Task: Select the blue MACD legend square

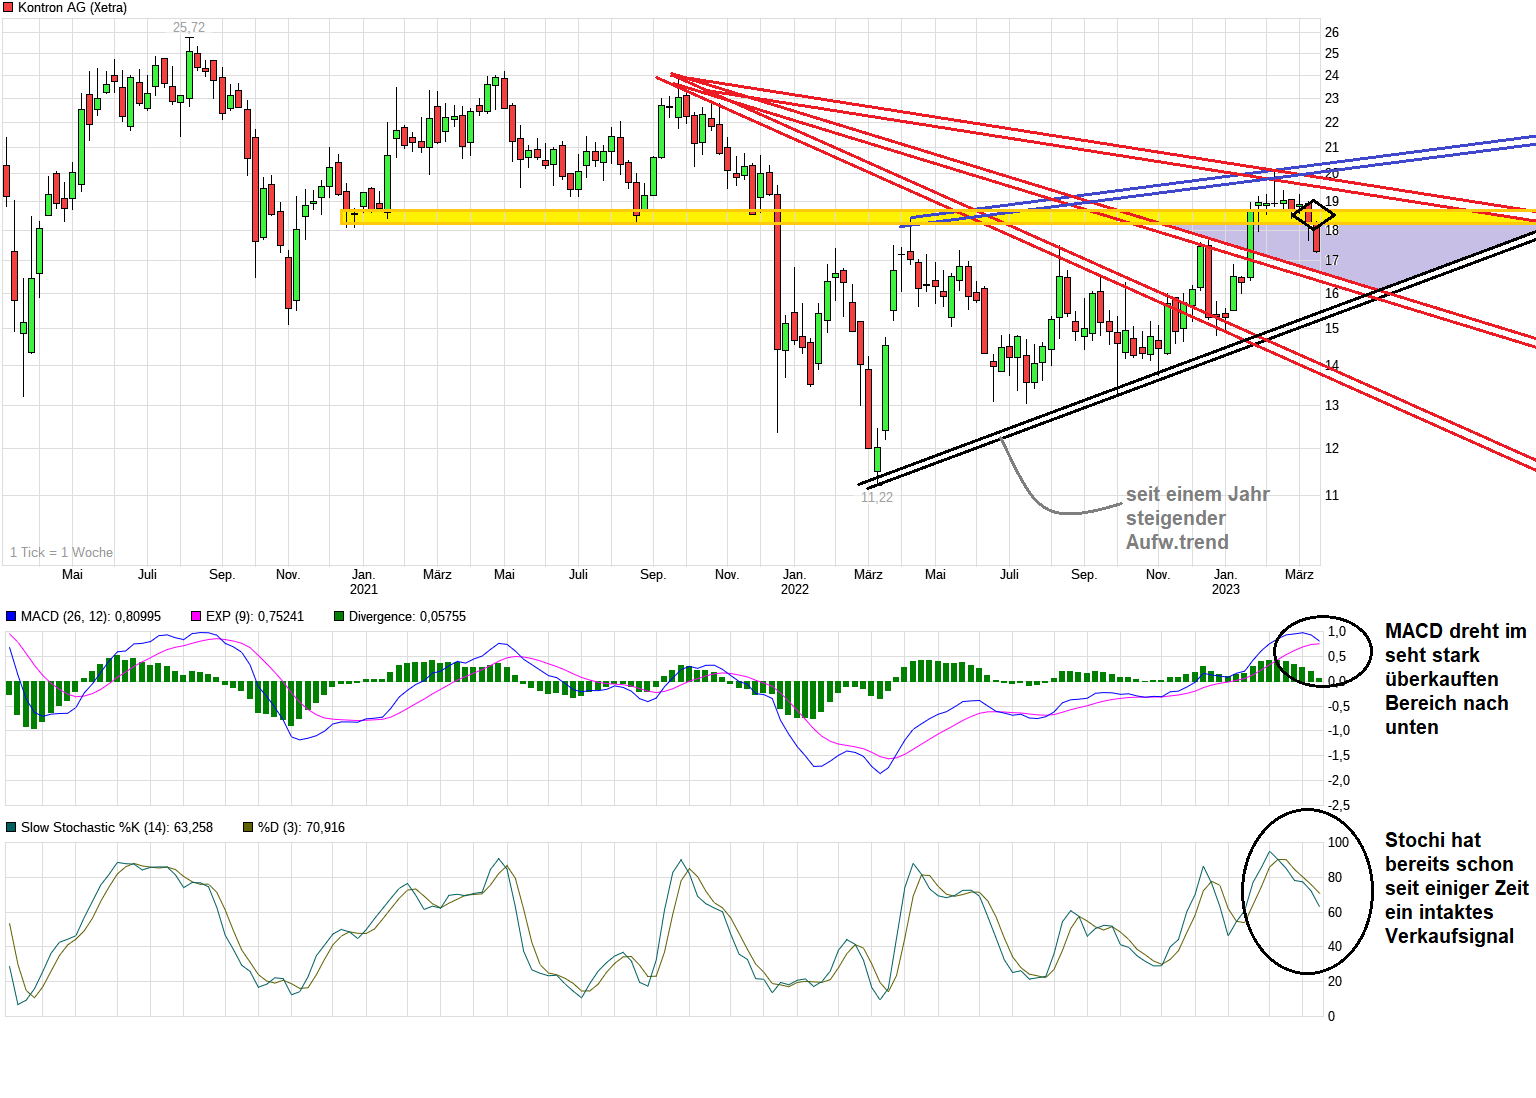Action: click(x=11, y=617)
